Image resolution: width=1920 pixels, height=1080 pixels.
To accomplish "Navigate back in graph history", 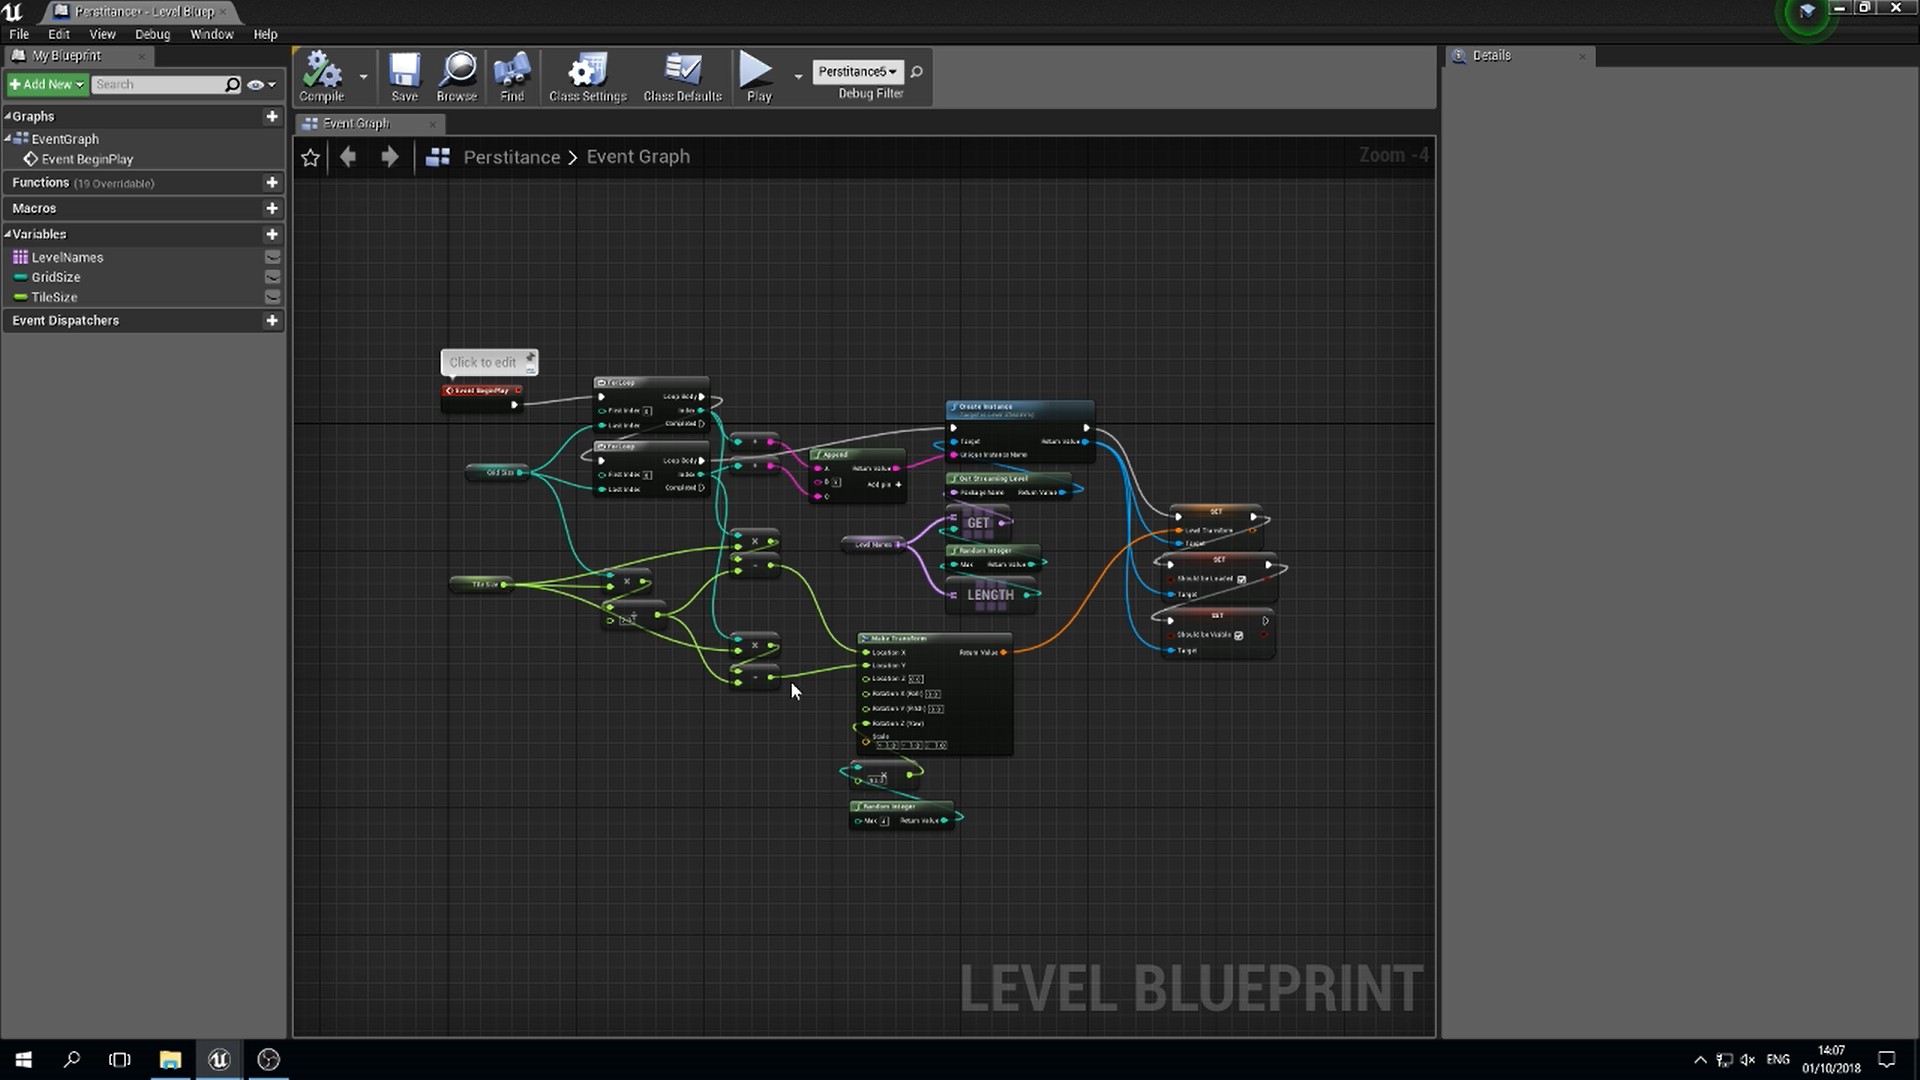I will (348, 157).
